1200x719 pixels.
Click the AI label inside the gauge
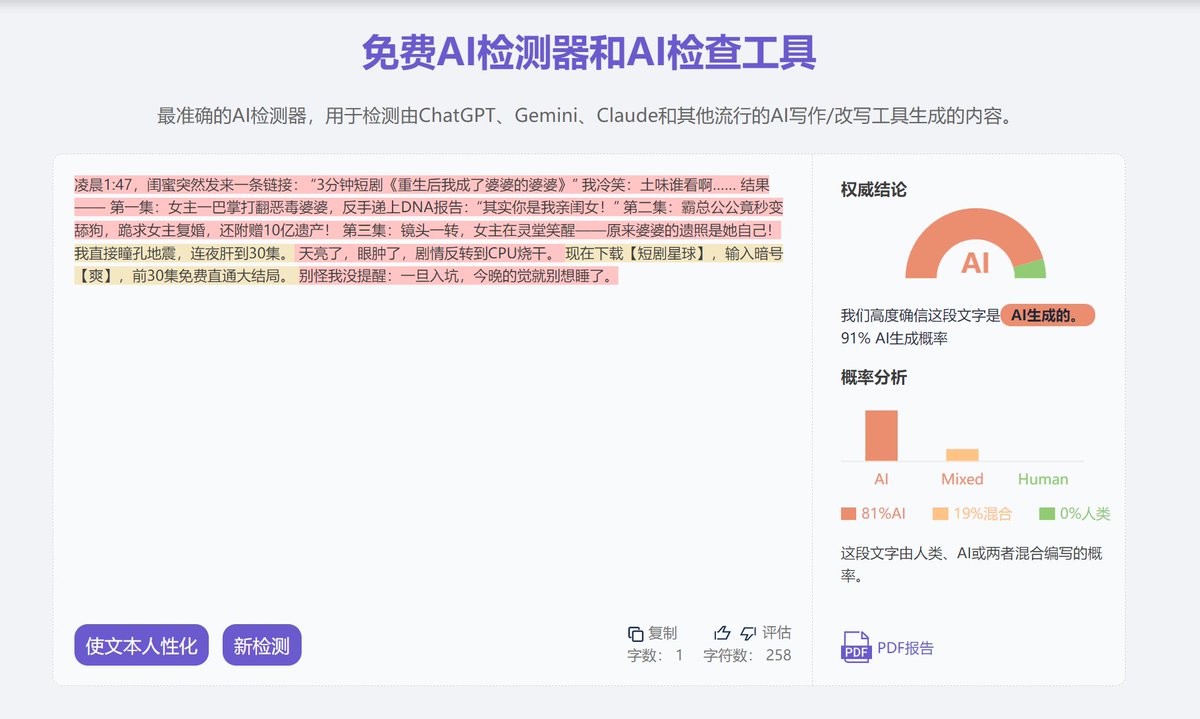976,263
